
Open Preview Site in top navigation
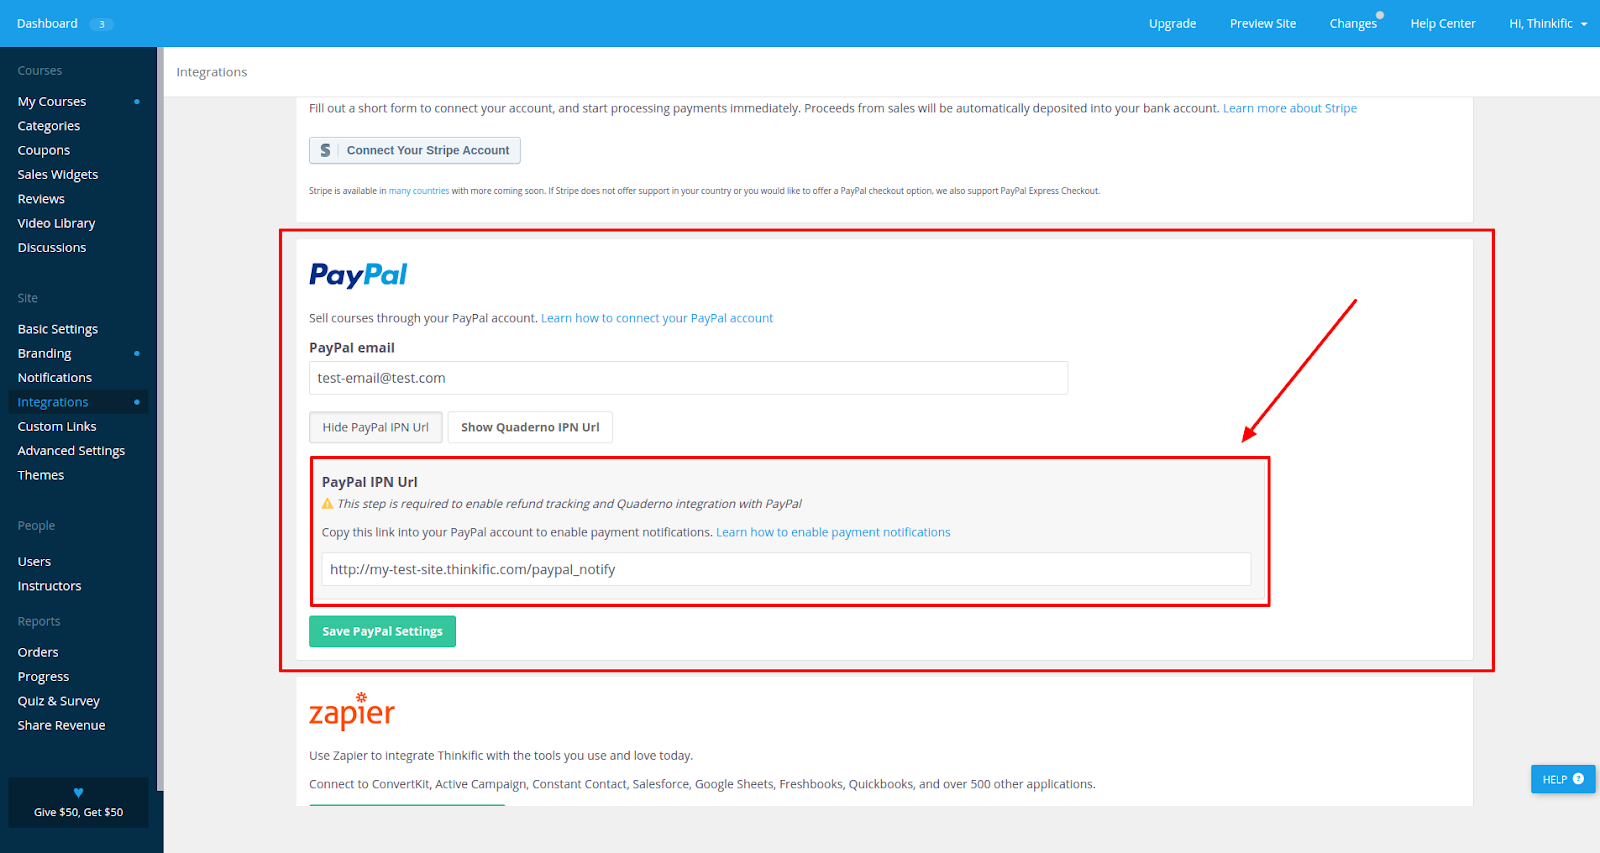click(1262, 23)
